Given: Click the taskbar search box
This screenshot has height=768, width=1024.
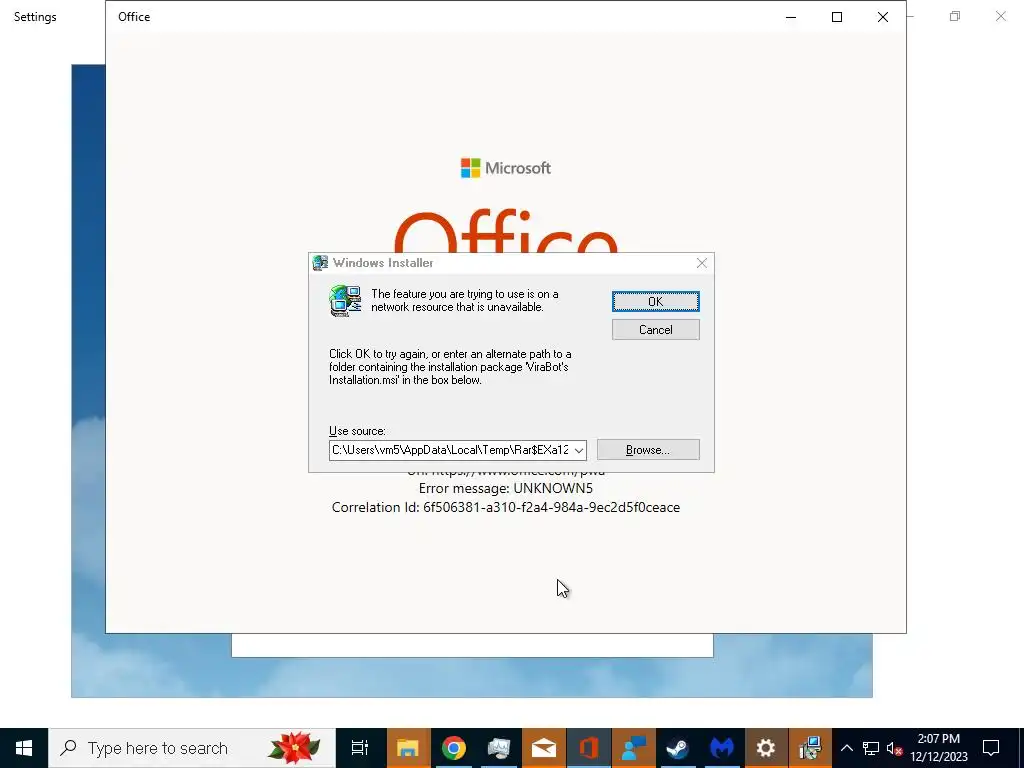Looking at the screenshot, I should 192,748.
